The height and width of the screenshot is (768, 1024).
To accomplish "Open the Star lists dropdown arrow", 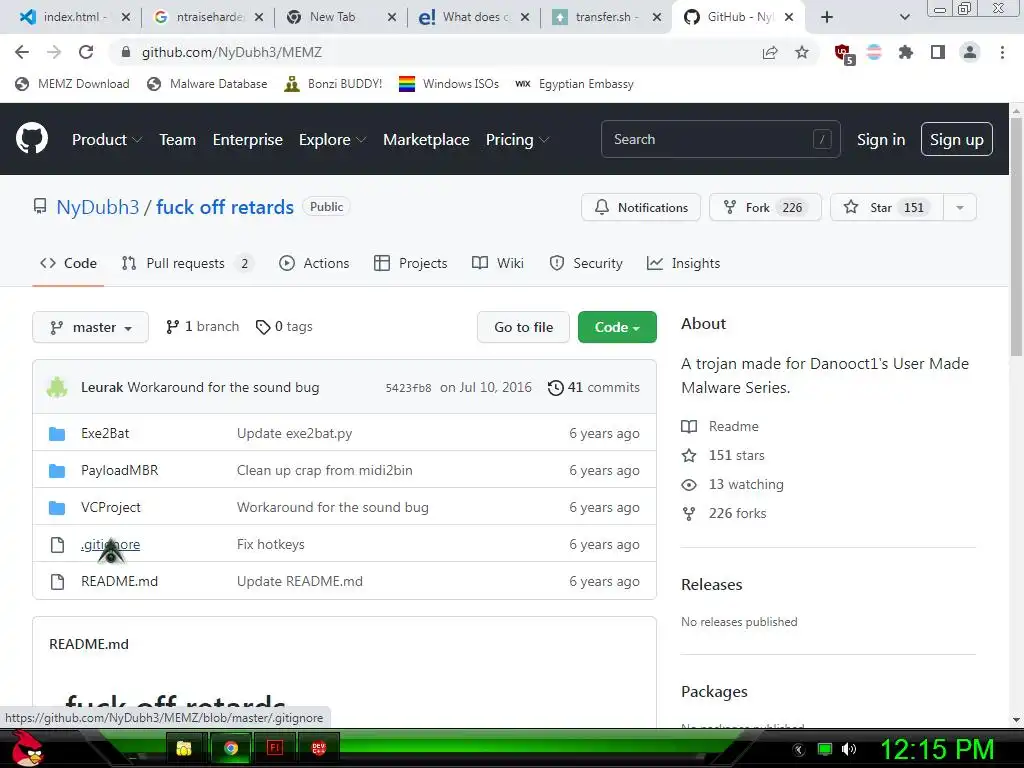I will click(x=960, y=208).
